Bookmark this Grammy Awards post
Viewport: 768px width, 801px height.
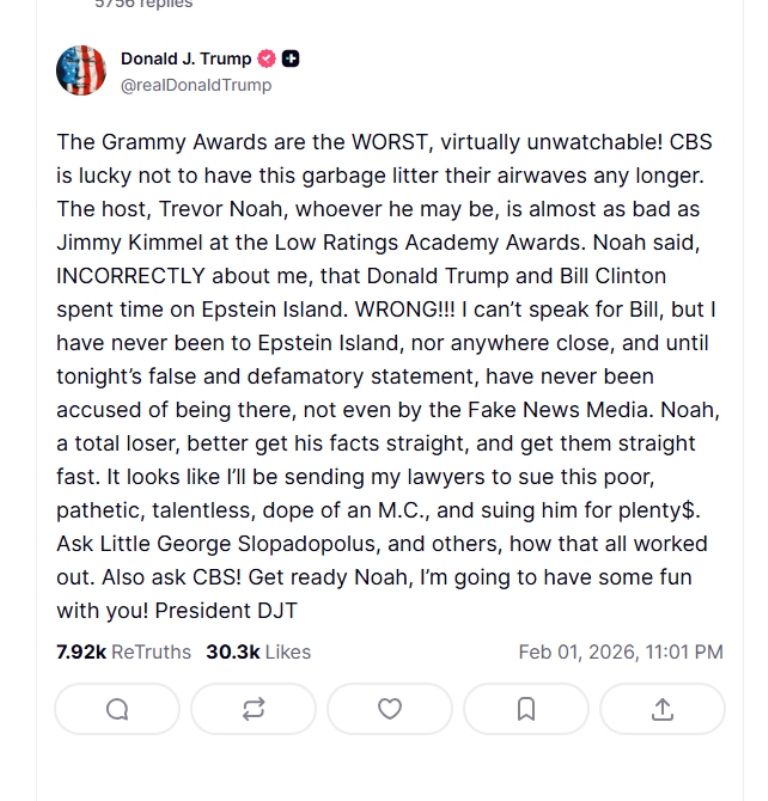[526, 709]
